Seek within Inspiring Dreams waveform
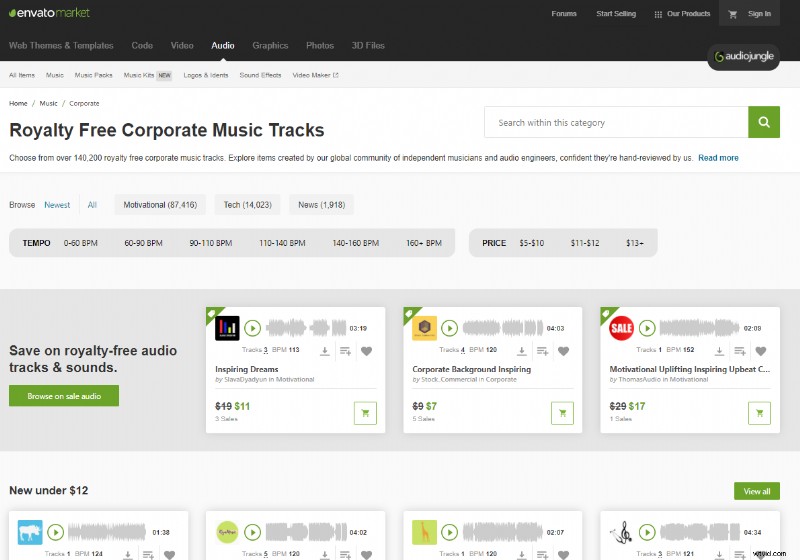The width and height of the screenshot is (800, 560). click(x=306, y=328)
